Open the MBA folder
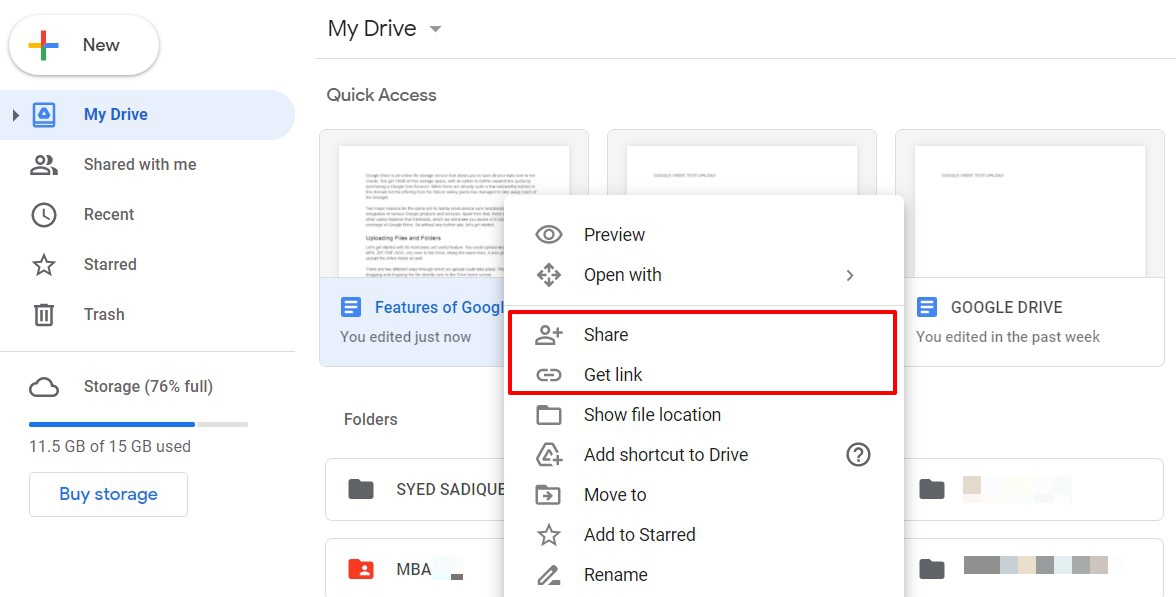 pos(415,569)
